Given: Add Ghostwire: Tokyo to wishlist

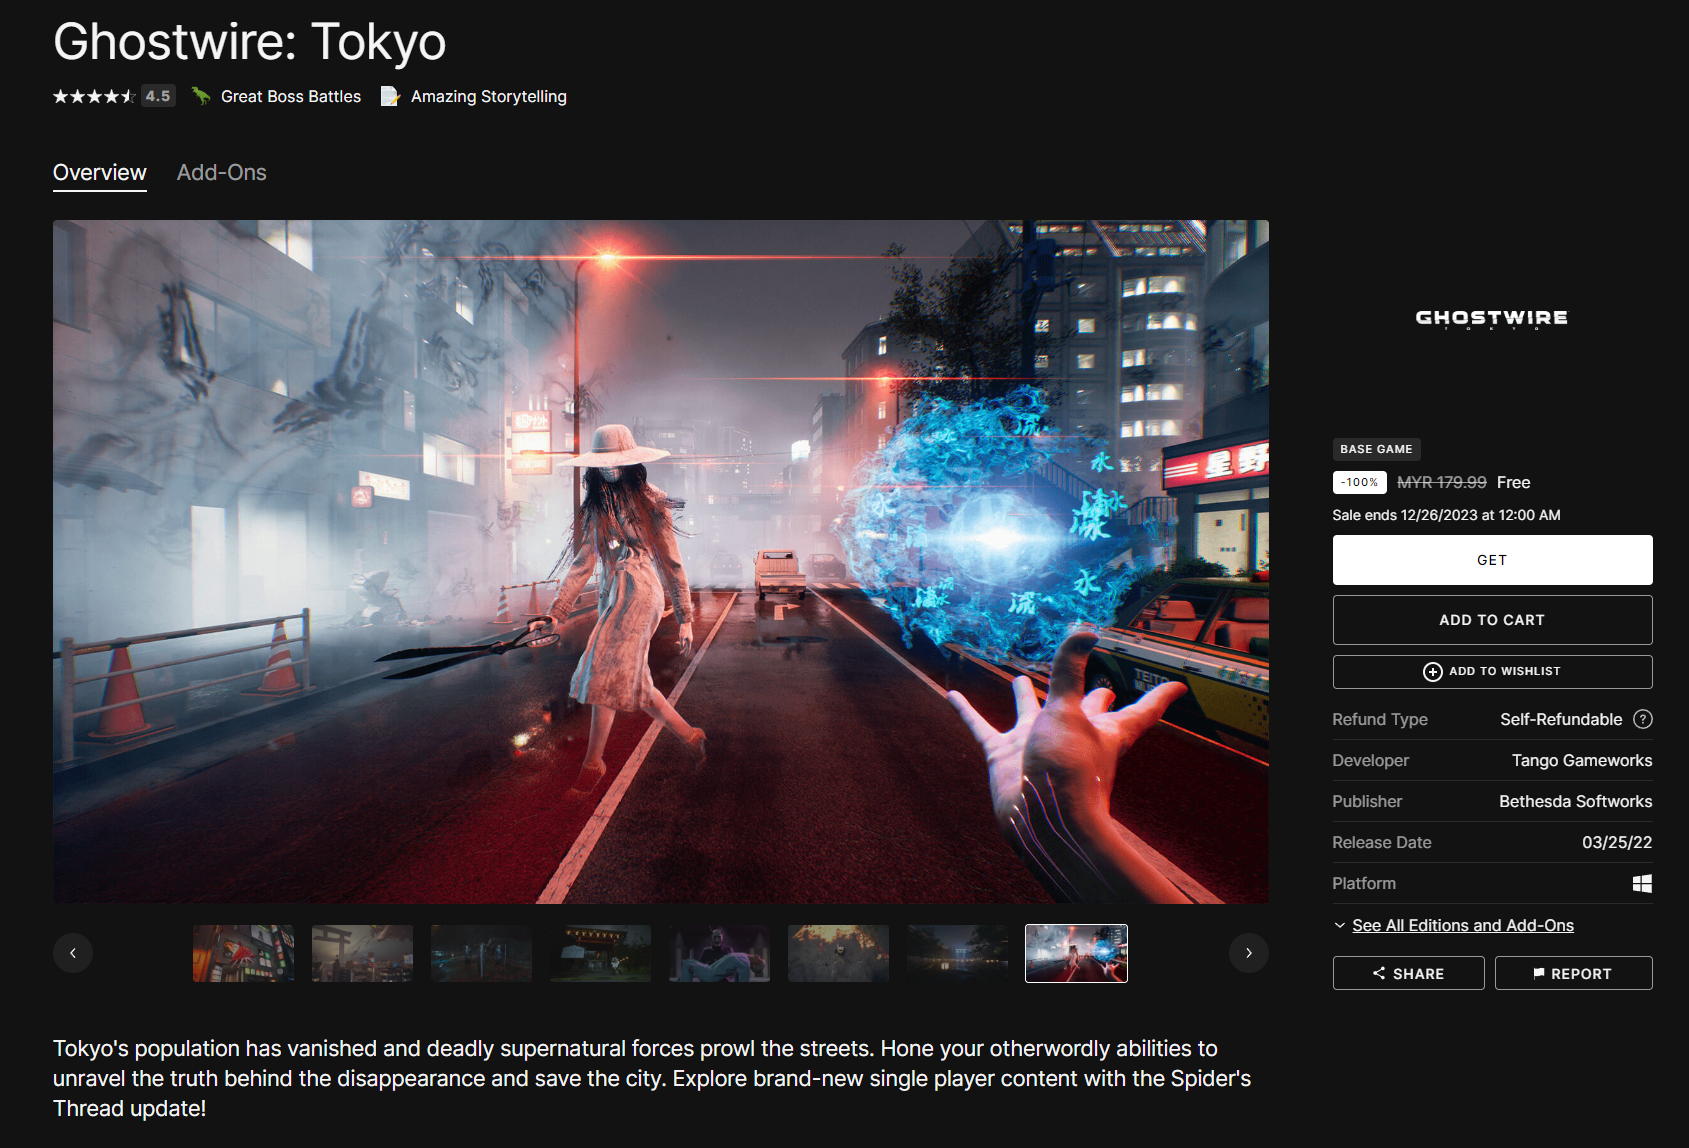Looking at the screenshot, I should click(1492, 672).
